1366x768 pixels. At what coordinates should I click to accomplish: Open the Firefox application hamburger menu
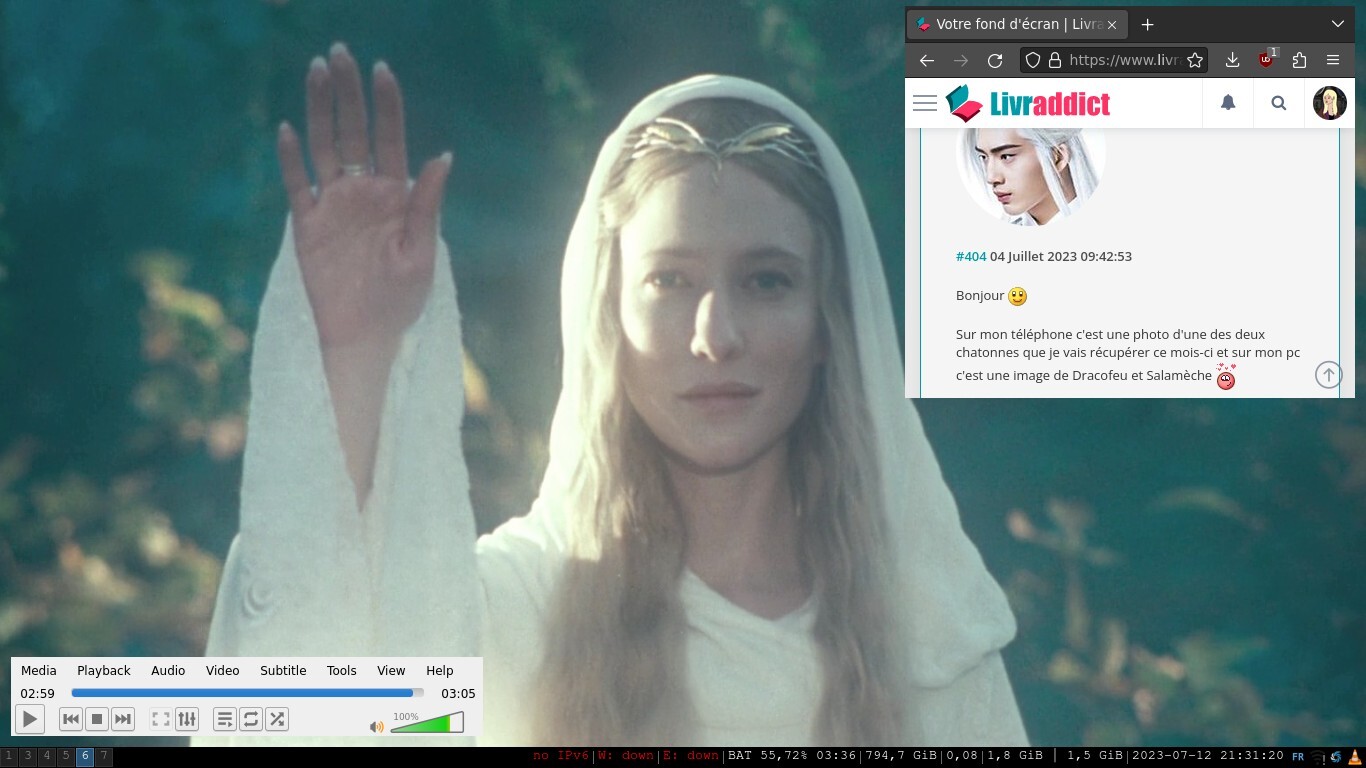(1333, 60)
